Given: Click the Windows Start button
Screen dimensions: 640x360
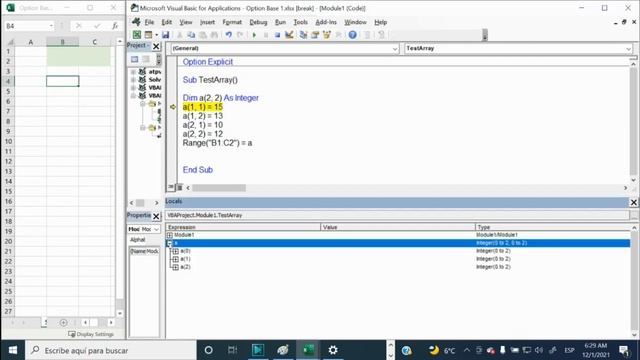Looking at the screenshot, I should pyautogui.click(x=13, y=350).
